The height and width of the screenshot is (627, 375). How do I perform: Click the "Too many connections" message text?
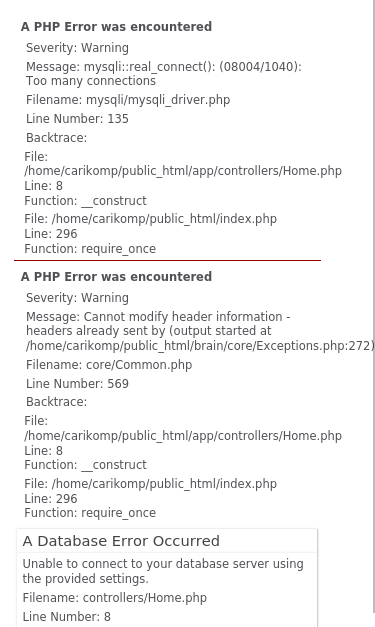91,81
